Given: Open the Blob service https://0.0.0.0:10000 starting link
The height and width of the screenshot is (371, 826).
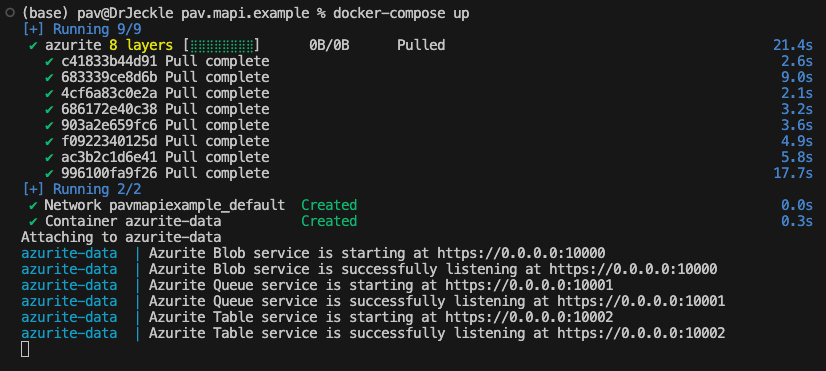Looking at the screenshot, I should [x=521, y=253].
